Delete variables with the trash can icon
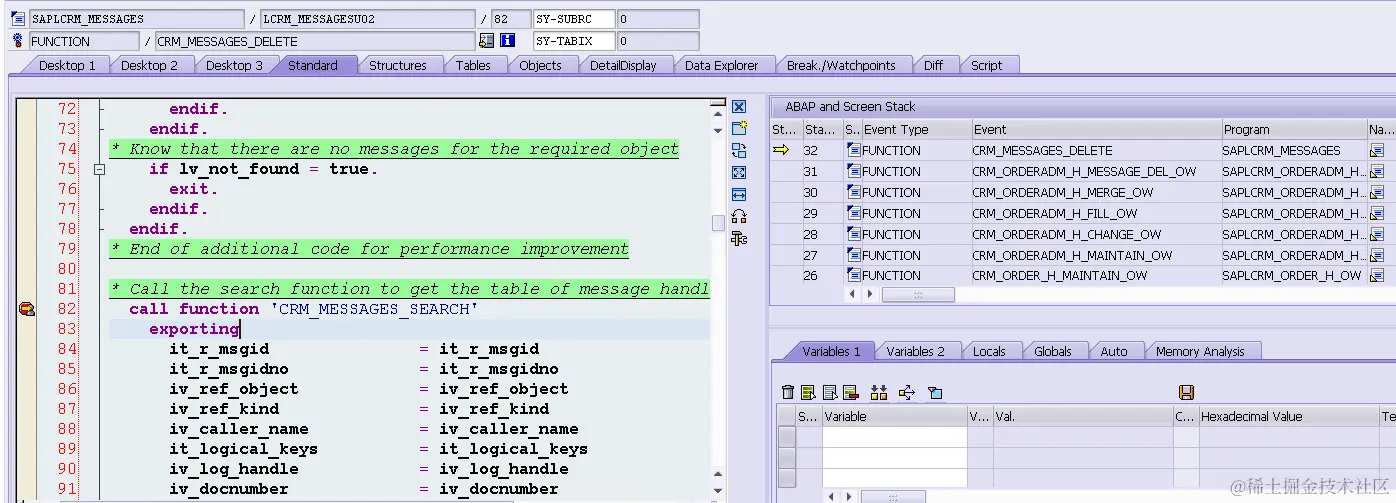This screenshot has width=1396, height=503. point(788,392)
